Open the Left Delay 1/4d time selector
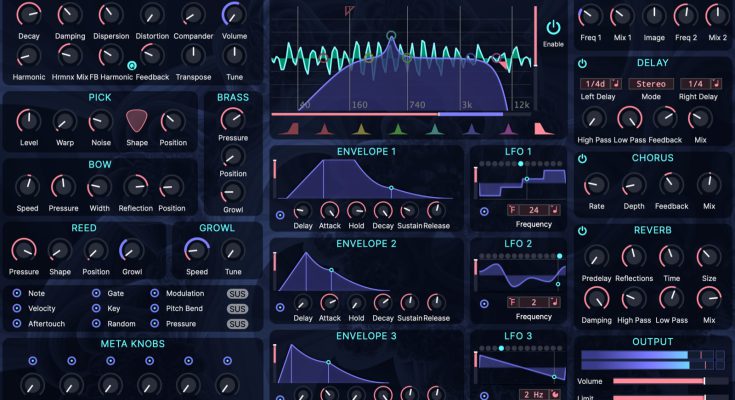This screenshot has height=400, width=735. coord(594,84)
